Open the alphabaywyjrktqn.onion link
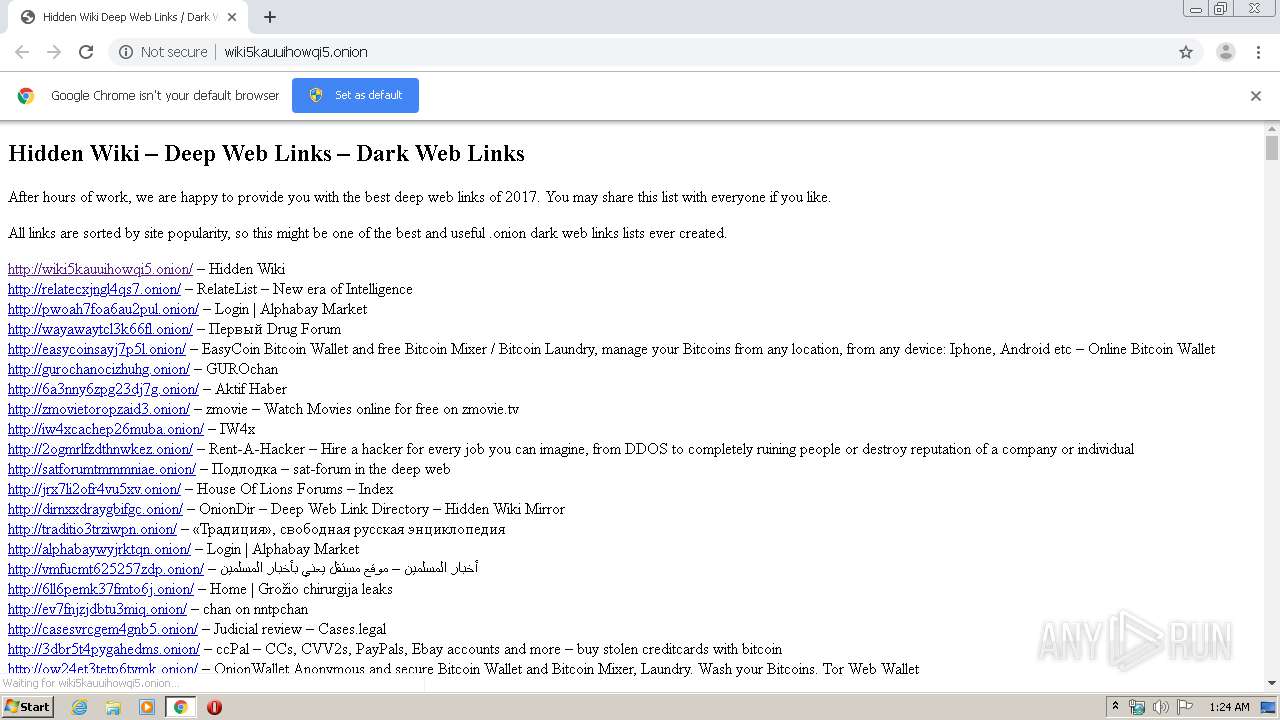This screenshot has width=1280, height=720. tap(99, 549)
